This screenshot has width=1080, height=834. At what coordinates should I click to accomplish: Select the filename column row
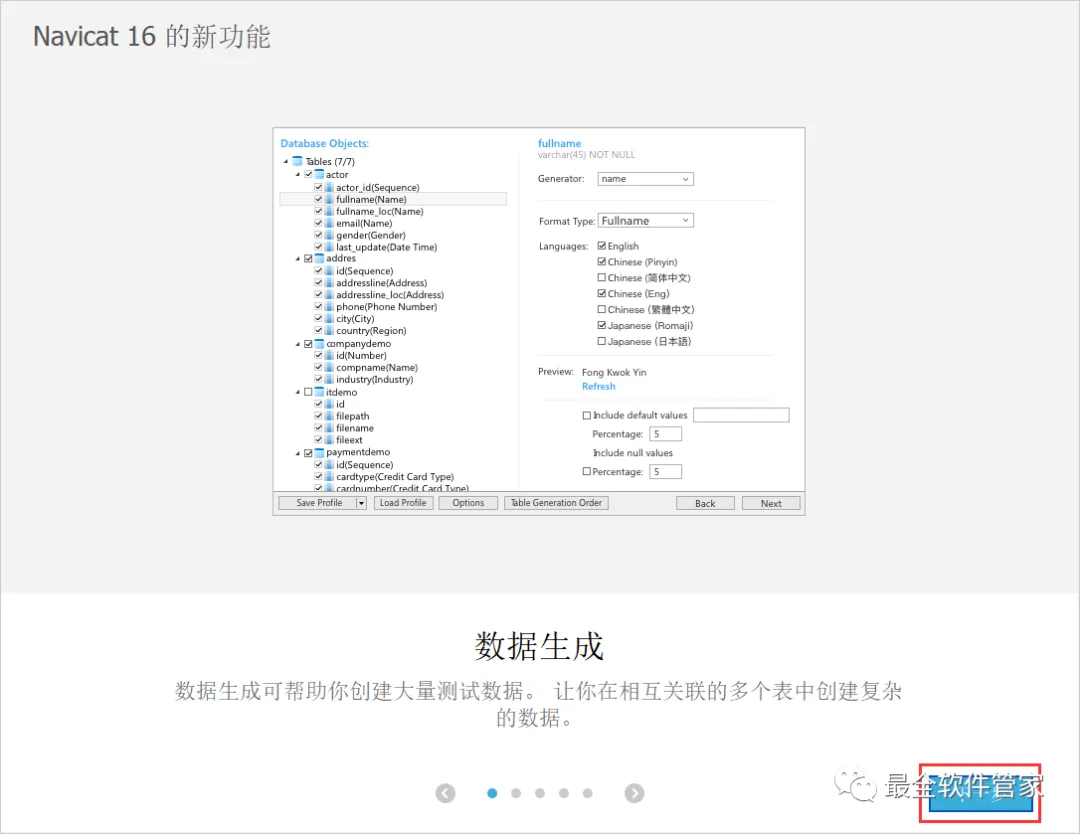355,428
